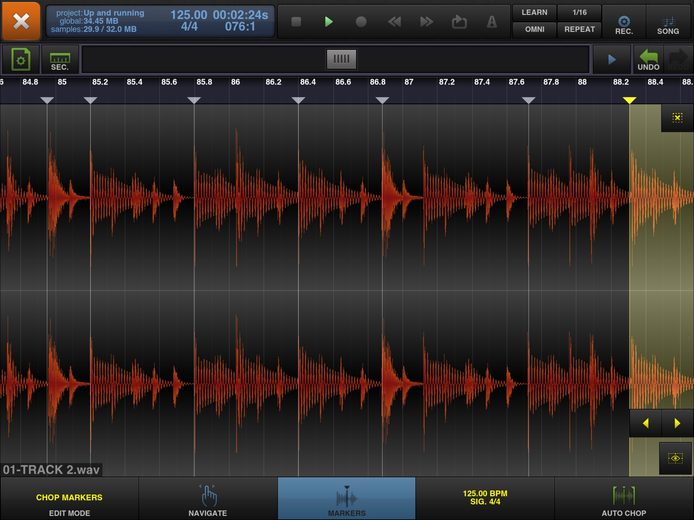Open the 1/16 quantize setting
694x520 pixels.
click(x=579, y=12)
